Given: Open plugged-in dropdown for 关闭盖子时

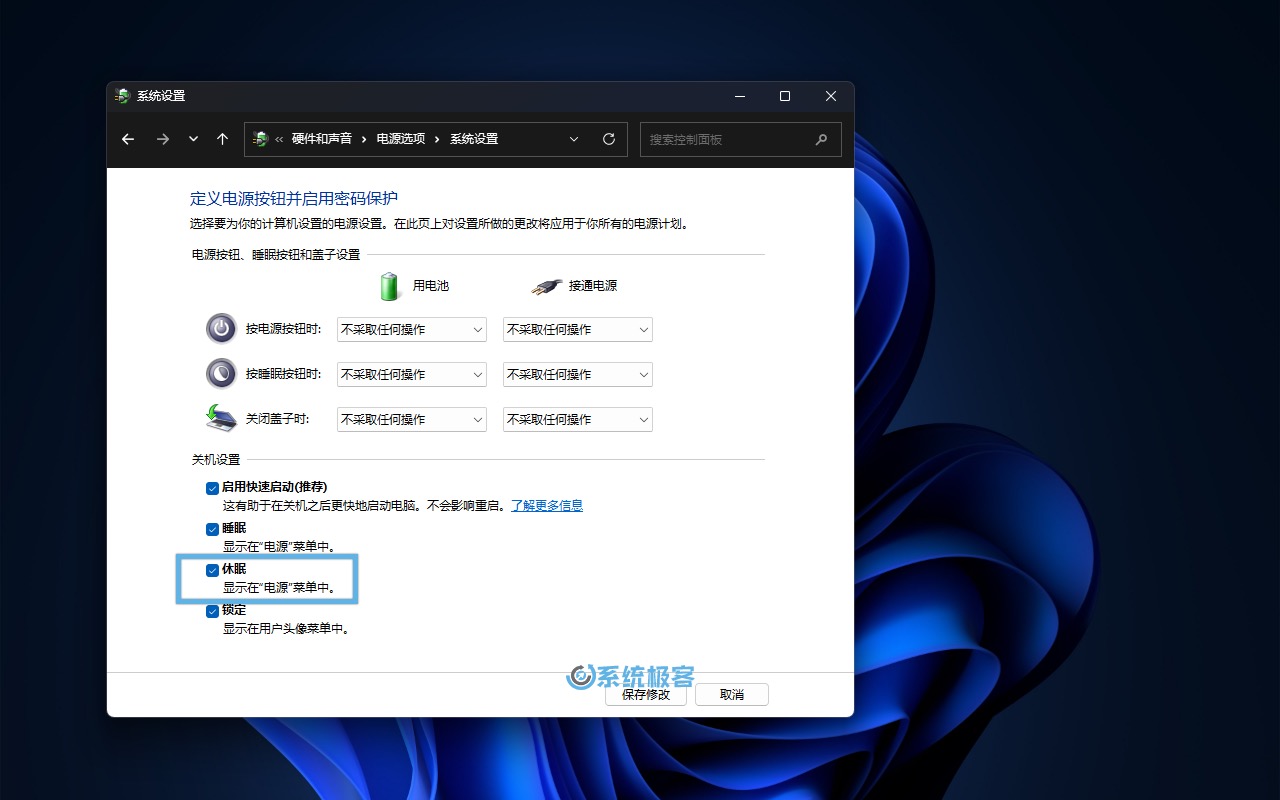Looking at the screenshot, I should pyautogui.click(x=578, y=419).
